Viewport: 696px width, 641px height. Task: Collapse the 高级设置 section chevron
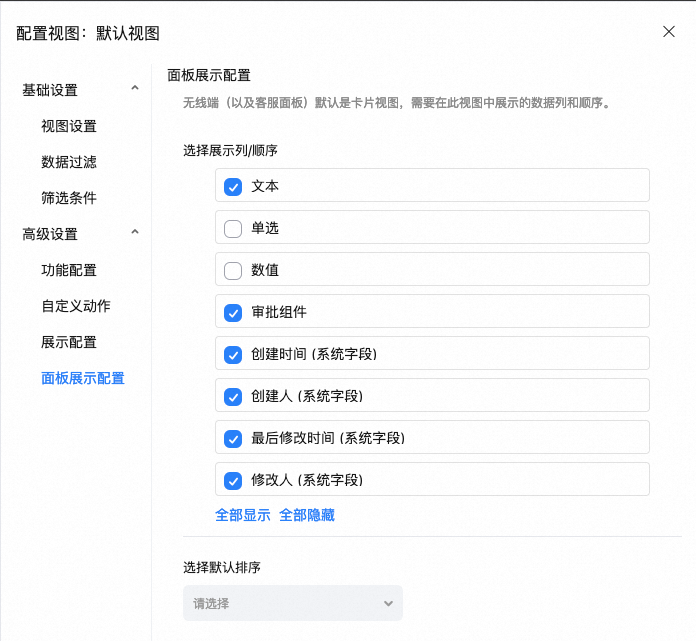point(135,233)
